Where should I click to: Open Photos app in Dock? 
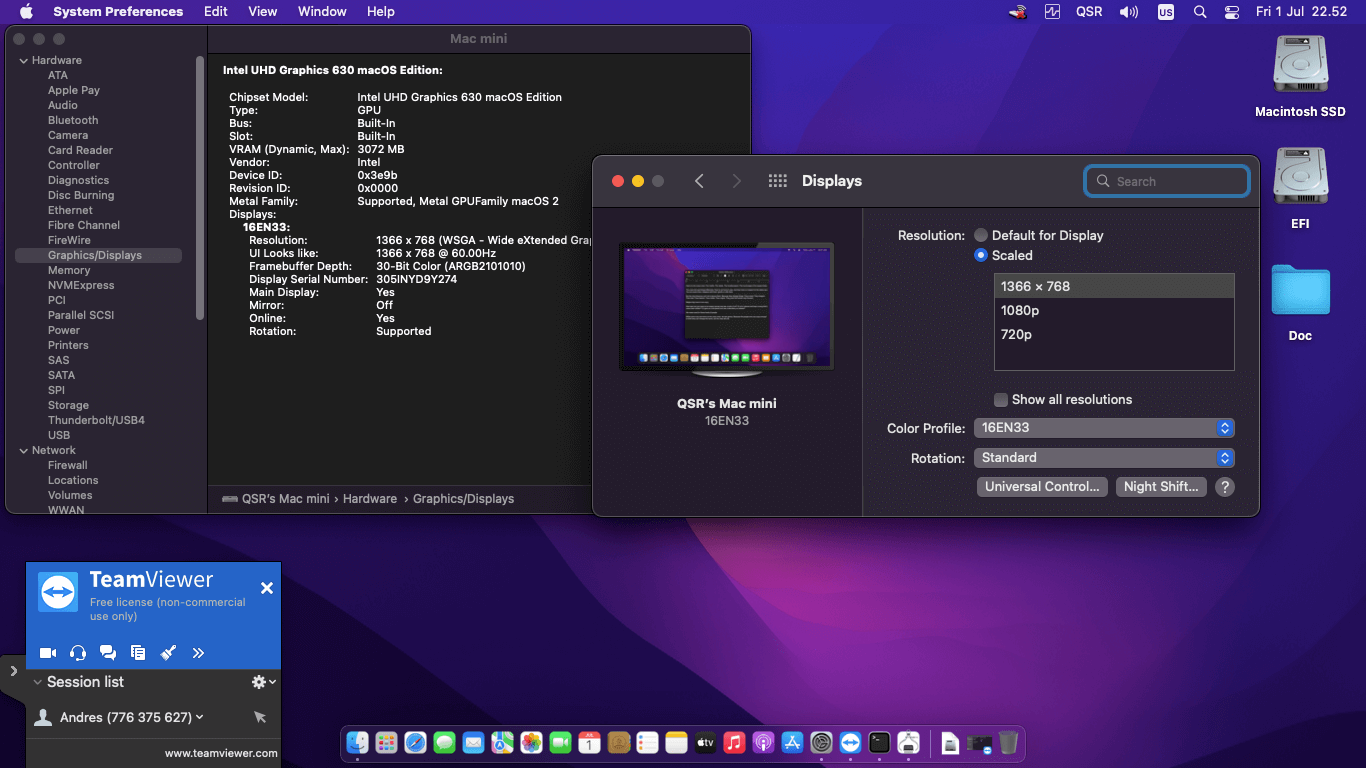[531, 743]
